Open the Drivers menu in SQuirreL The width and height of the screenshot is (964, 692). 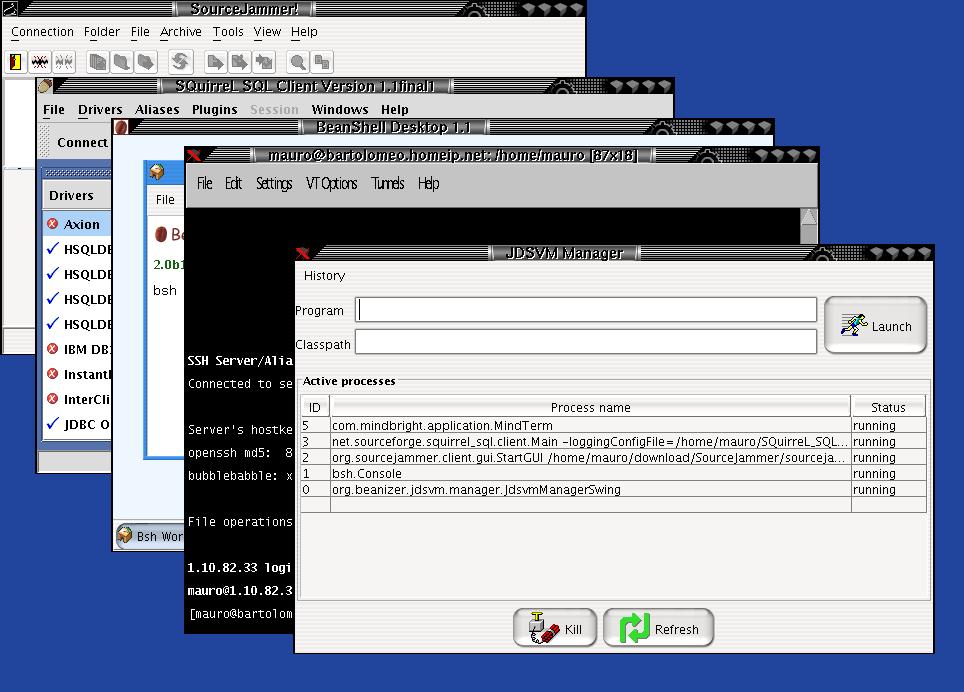[100, 109]
